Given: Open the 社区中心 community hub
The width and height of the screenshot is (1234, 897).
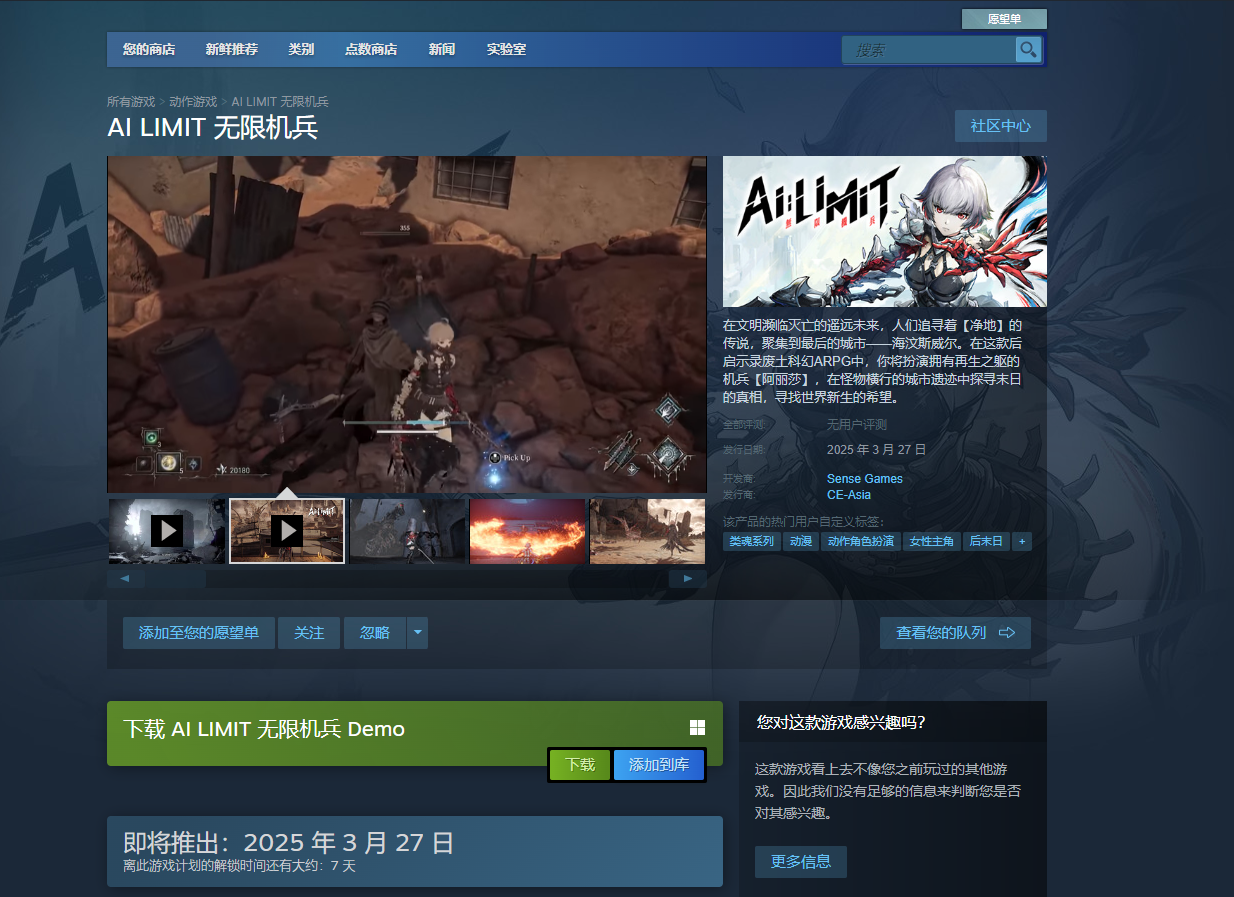Looking at the screenshot, I should click(1001, 126).
